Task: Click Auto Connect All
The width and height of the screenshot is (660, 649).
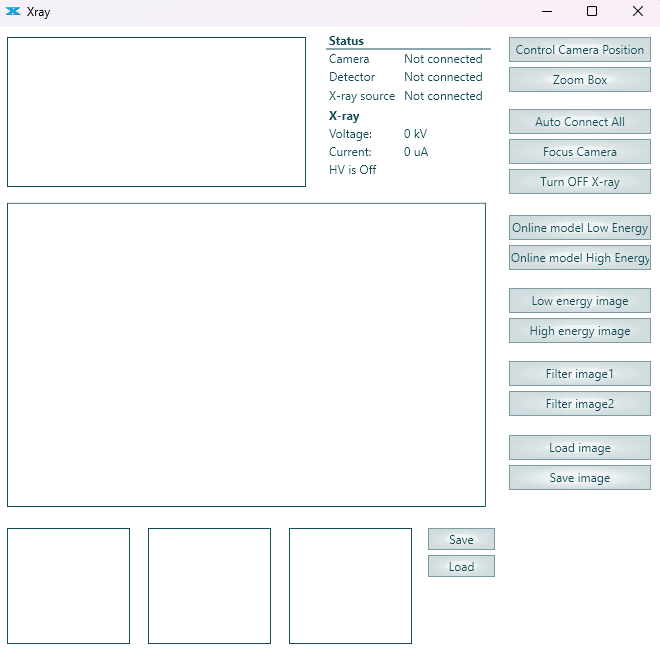Action: tap(580, 122)
